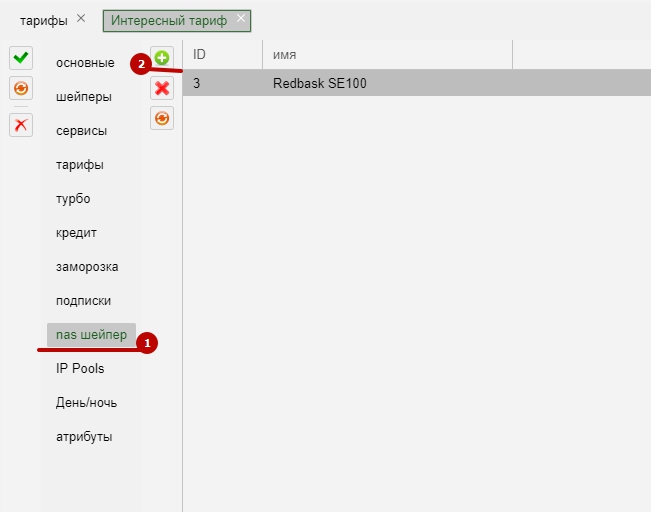Click the green checkmark save icon
The width and height of the screenshot is (651, 512).
pyautogui.click(x=20, y=59)
